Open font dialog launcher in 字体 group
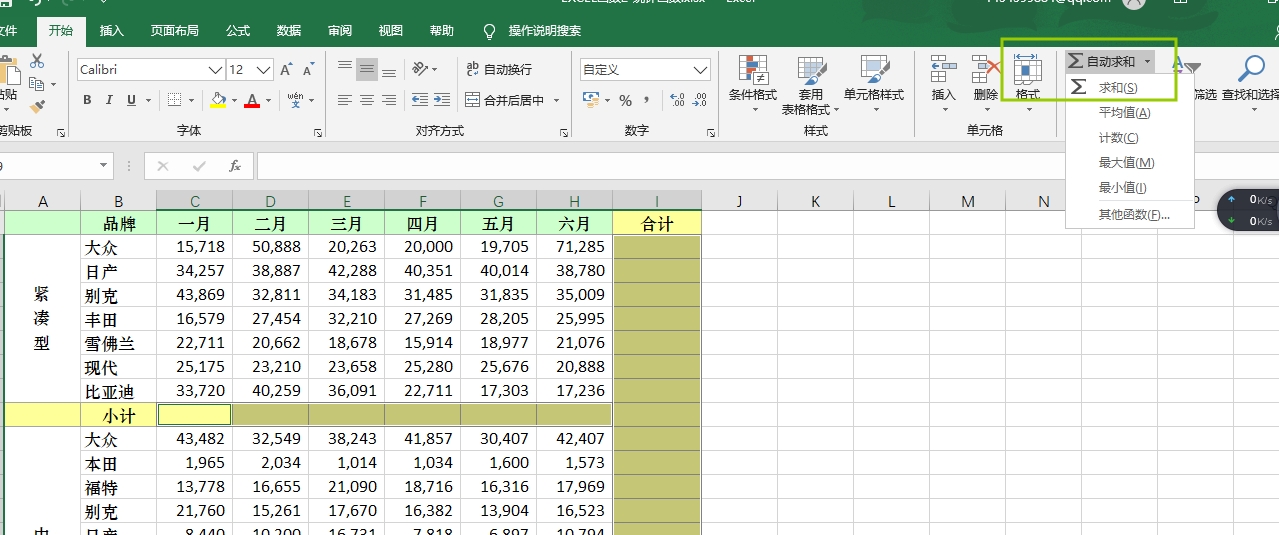Viewport: 1279px width, 535px height. tap(318, 132)
